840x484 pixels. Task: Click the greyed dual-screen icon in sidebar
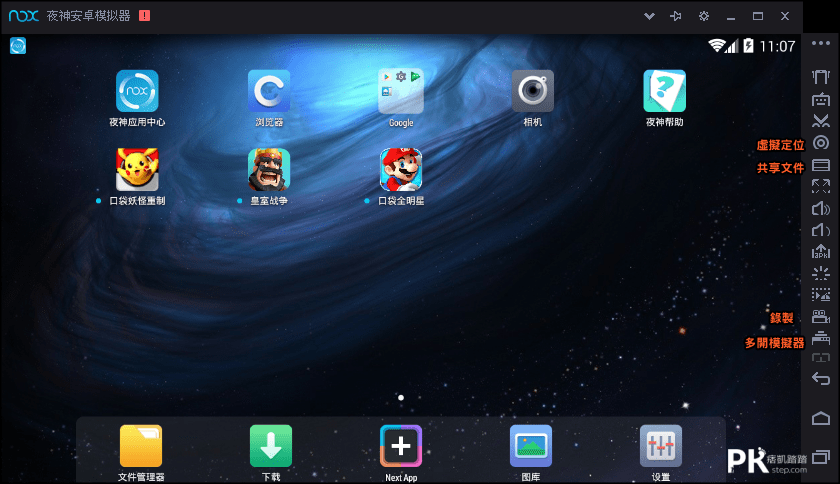point(821,358)
